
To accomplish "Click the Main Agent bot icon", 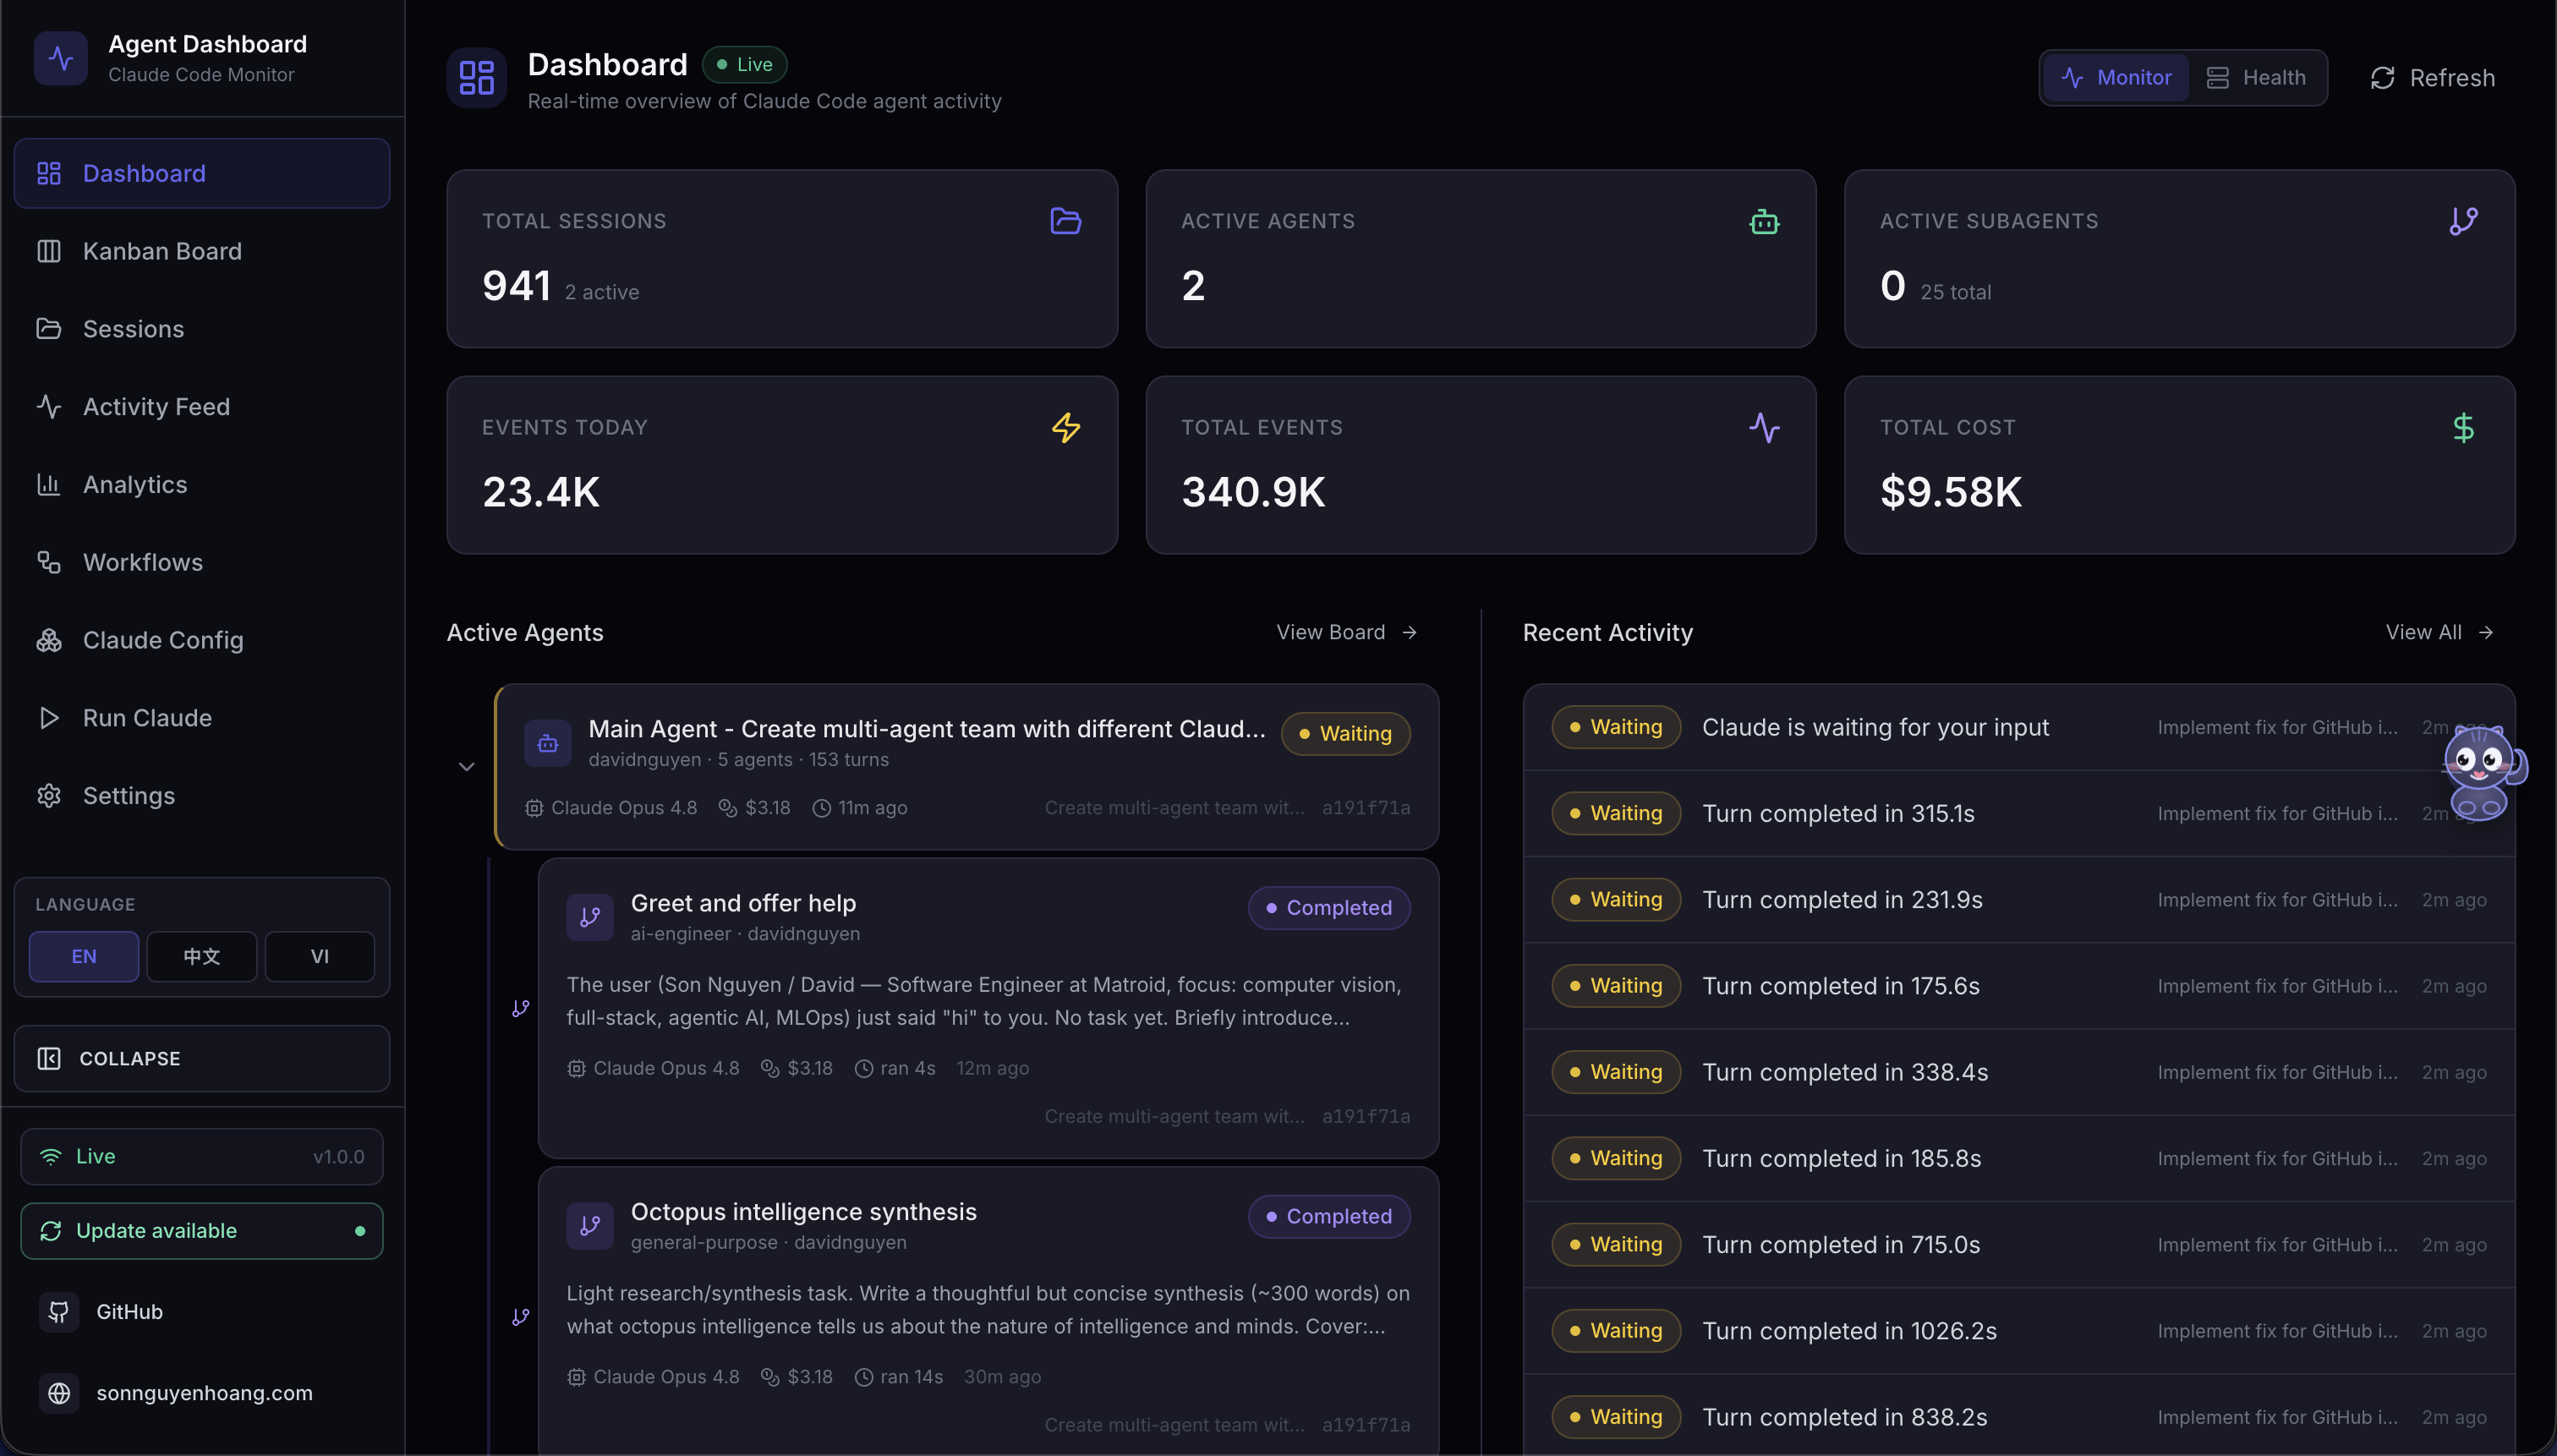I will [547, 743].
